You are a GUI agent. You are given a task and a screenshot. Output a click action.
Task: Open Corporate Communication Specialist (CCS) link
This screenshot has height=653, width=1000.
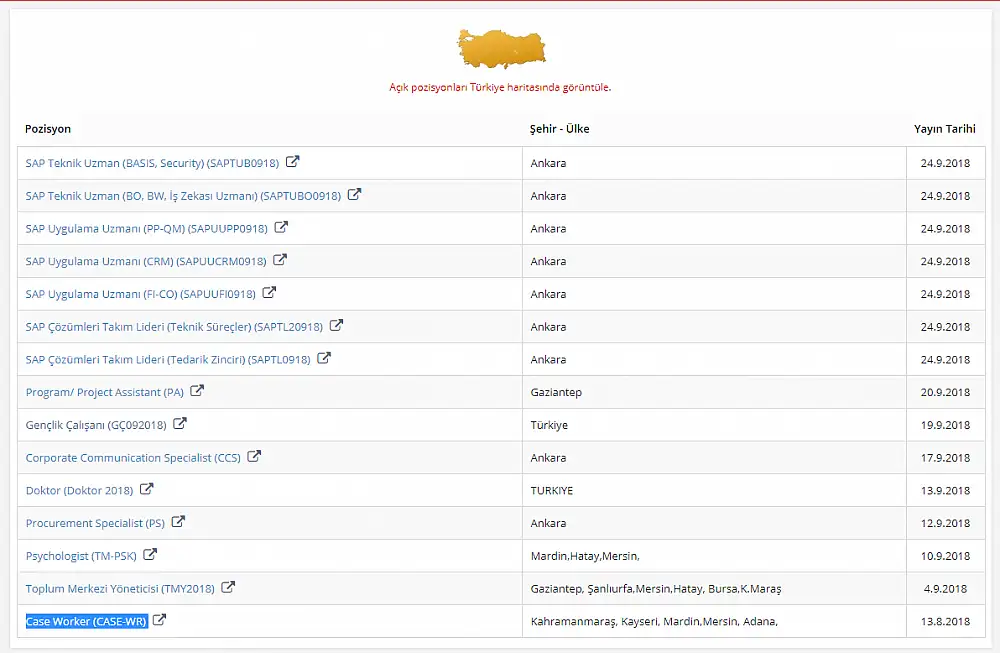point(133,458)
